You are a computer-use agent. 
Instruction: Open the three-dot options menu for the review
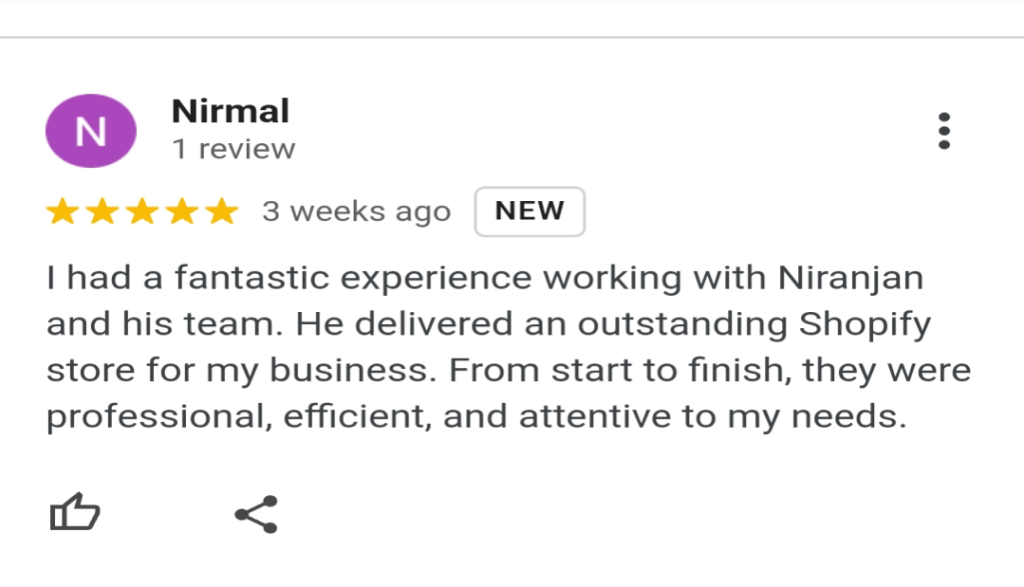[x=944, y=131]
